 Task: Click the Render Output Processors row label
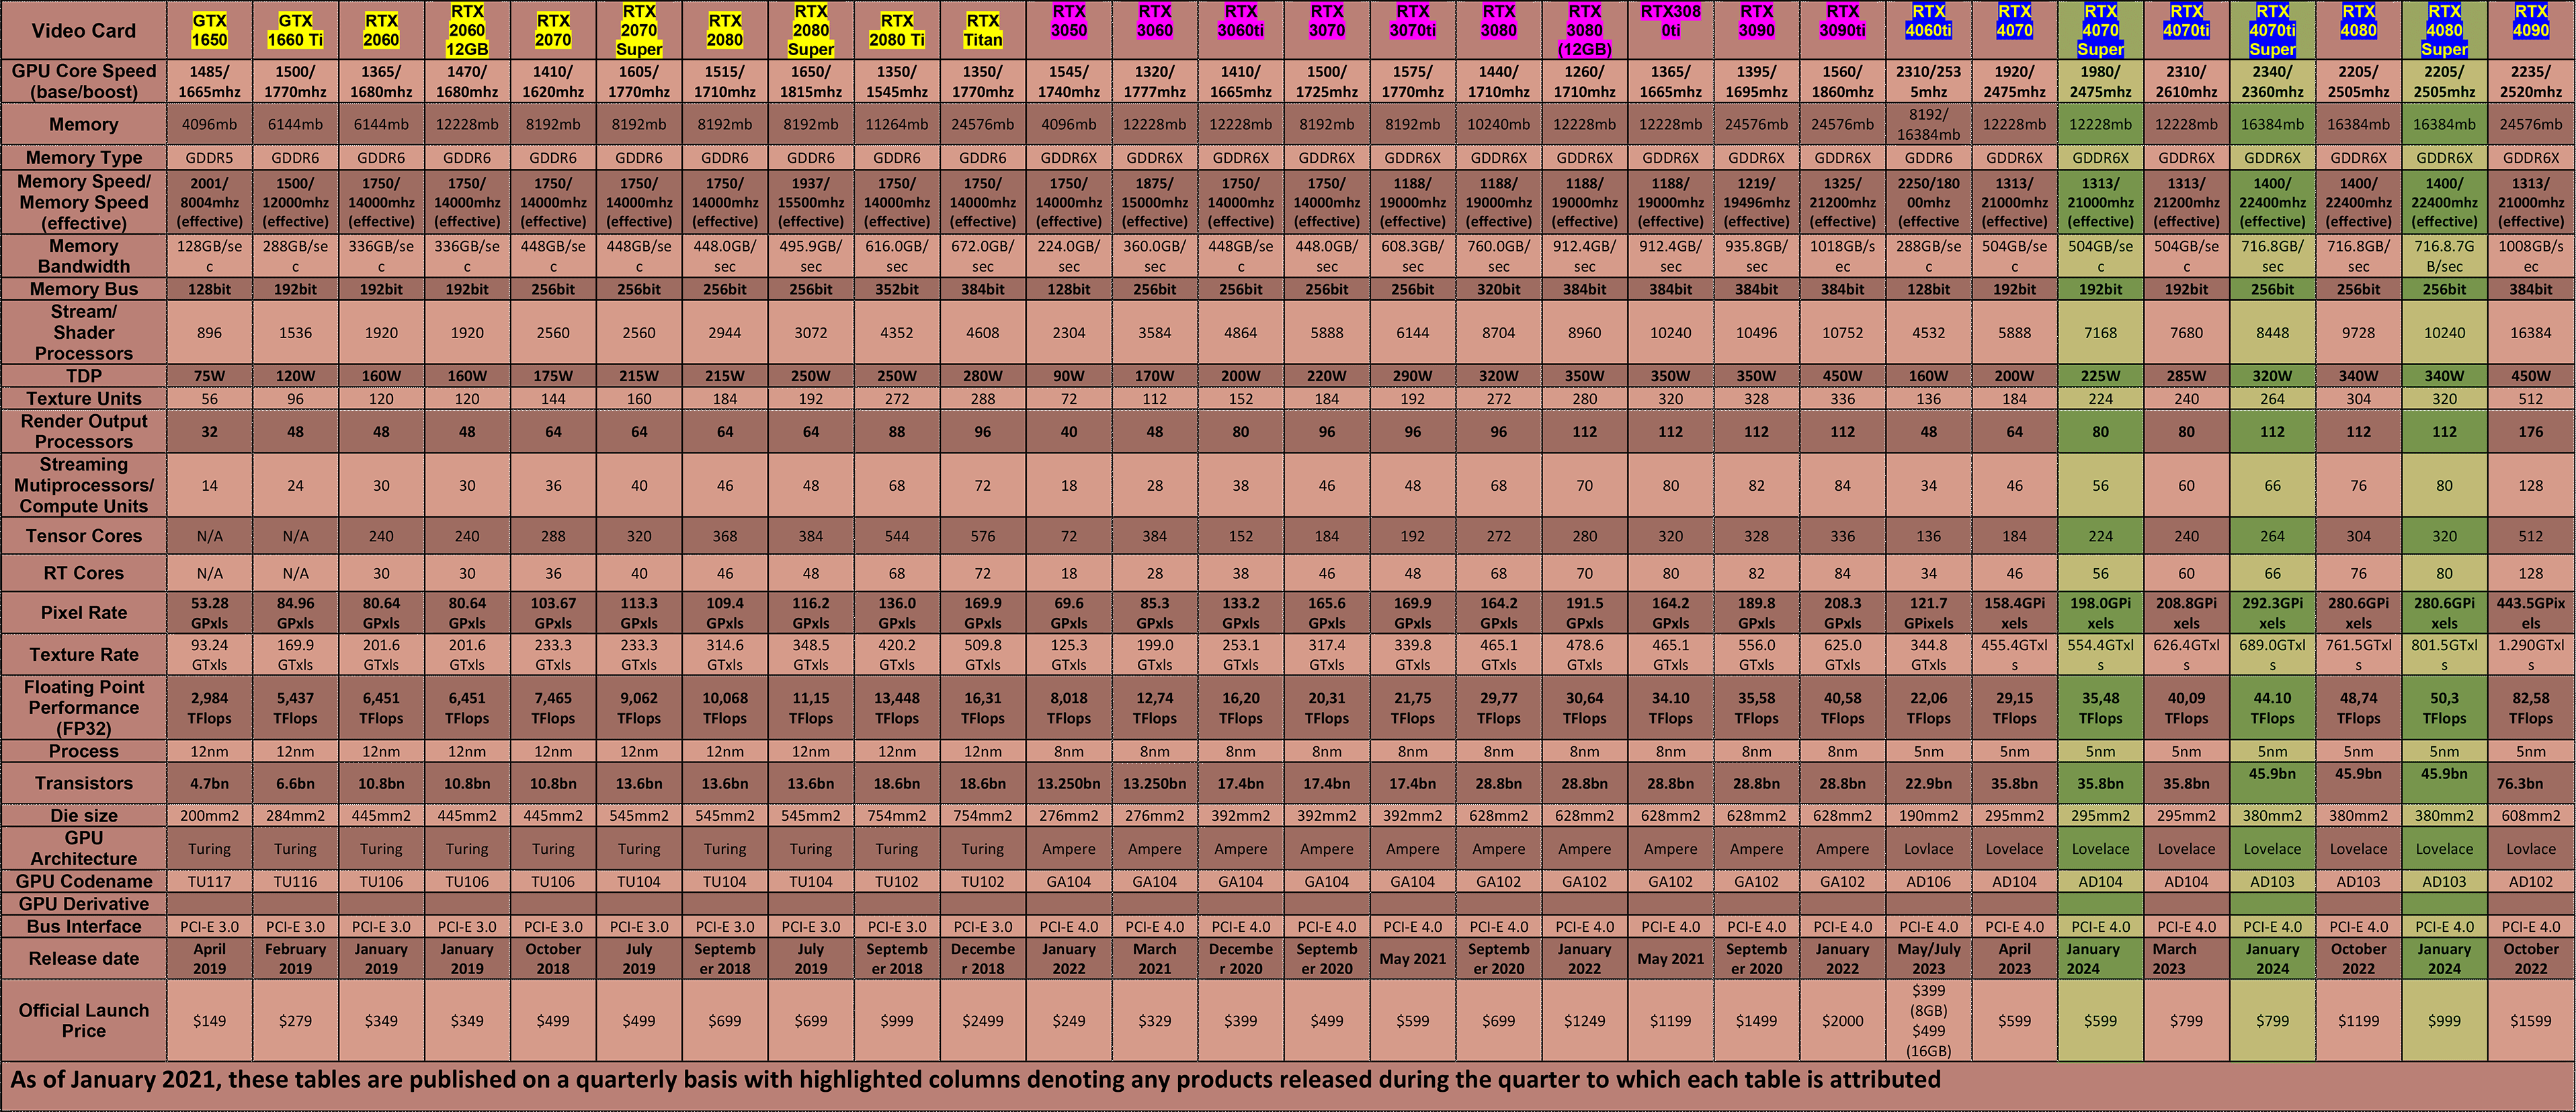(x=84, y=431)
